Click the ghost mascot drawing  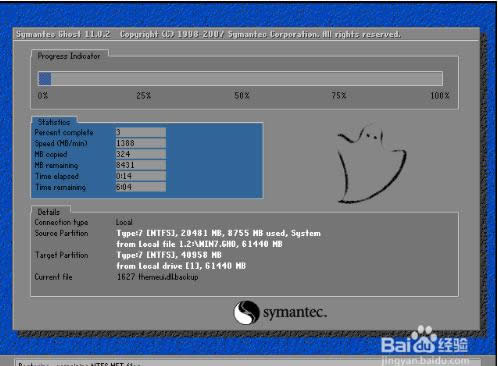pos(371,165)
